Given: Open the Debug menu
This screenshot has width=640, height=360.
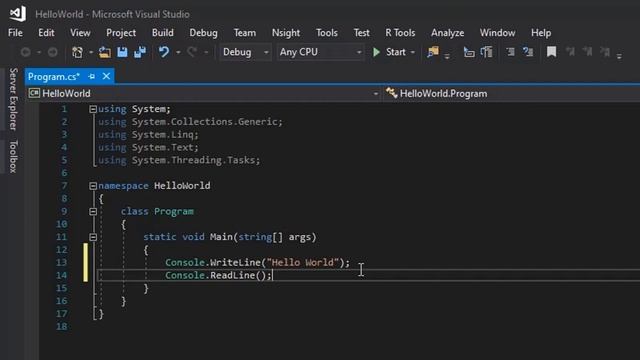Looking at the screenshot, I should (203, 33).
